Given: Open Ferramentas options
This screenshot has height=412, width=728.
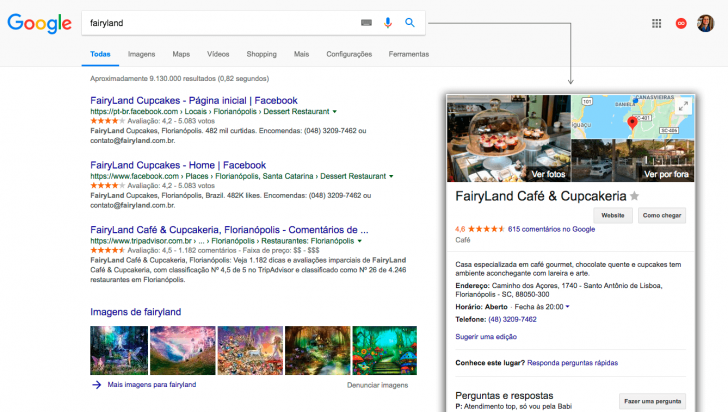Looking at the screenshot, I should tap(409, 54).
